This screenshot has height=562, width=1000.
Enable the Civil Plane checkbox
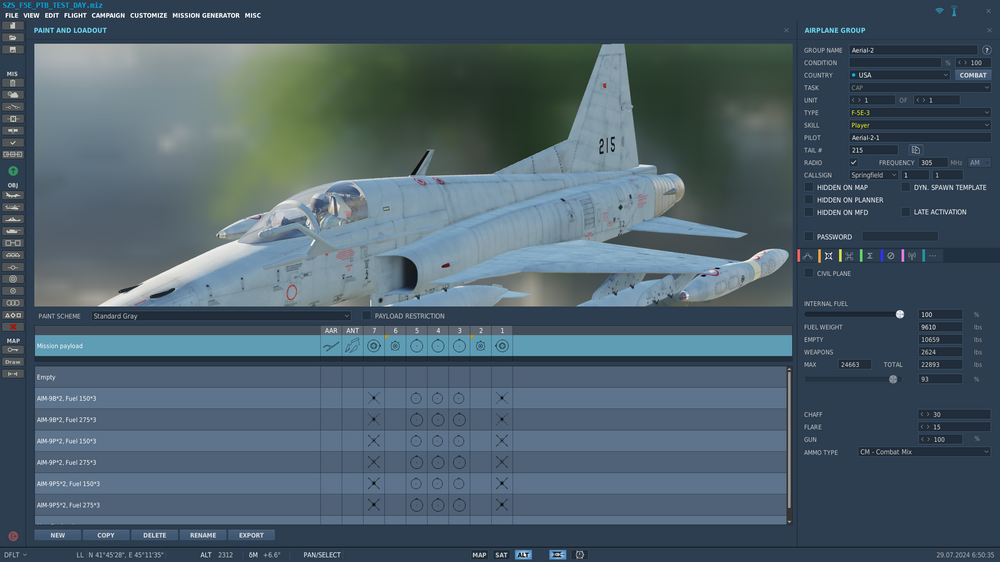tap(809, 273)
